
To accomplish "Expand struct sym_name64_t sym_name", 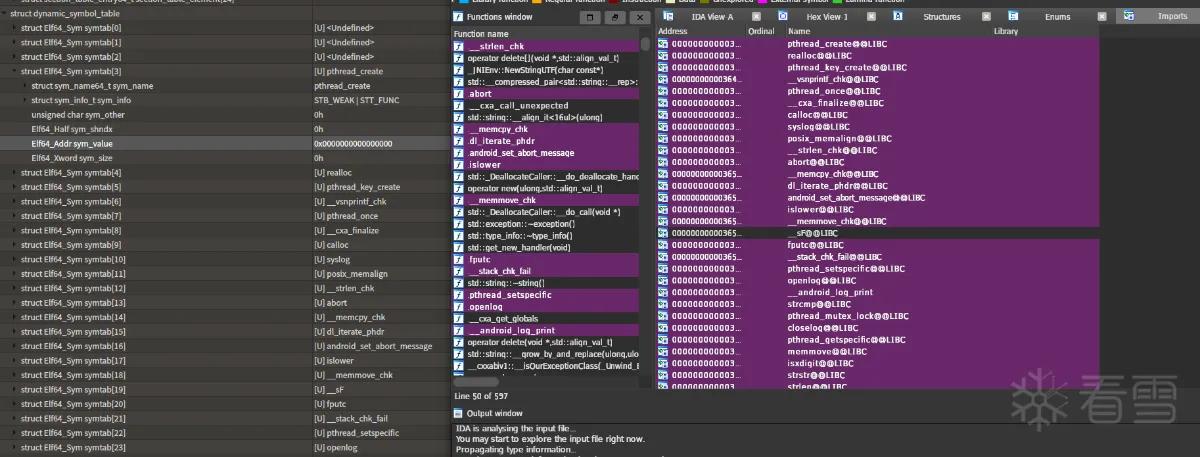I will click(24, 86).
